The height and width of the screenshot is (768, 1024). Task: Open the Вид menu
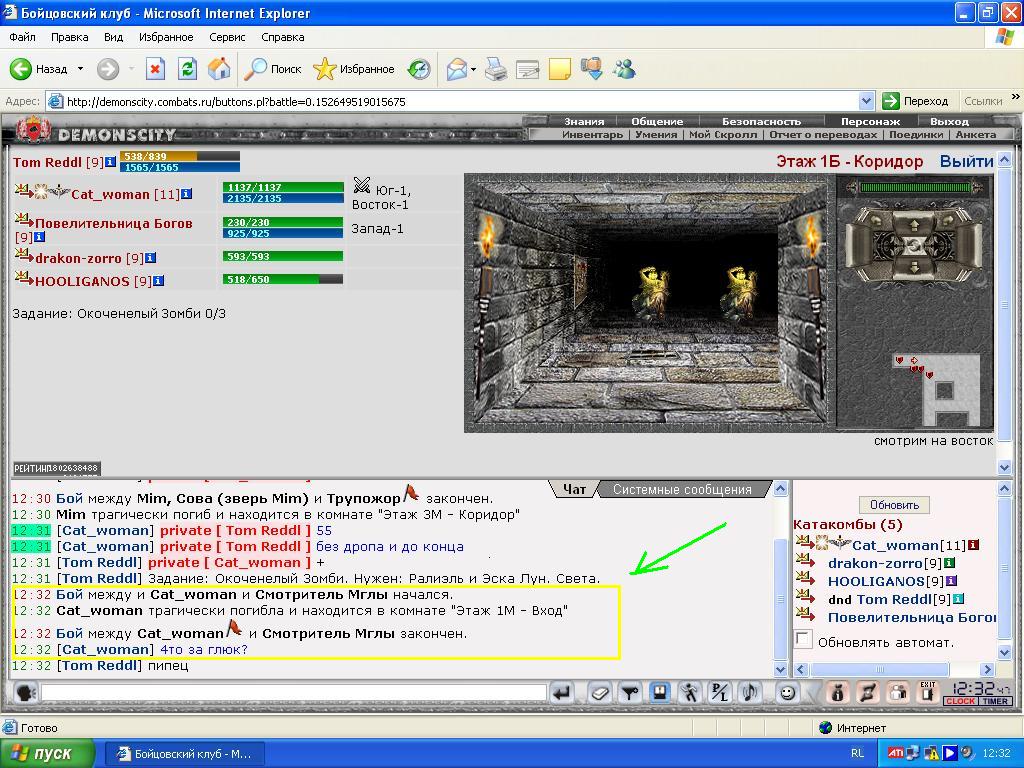114,37
